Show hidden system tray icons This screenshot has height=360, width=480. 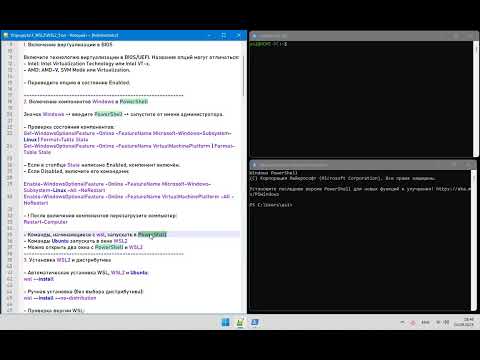[x=402, y=322]
